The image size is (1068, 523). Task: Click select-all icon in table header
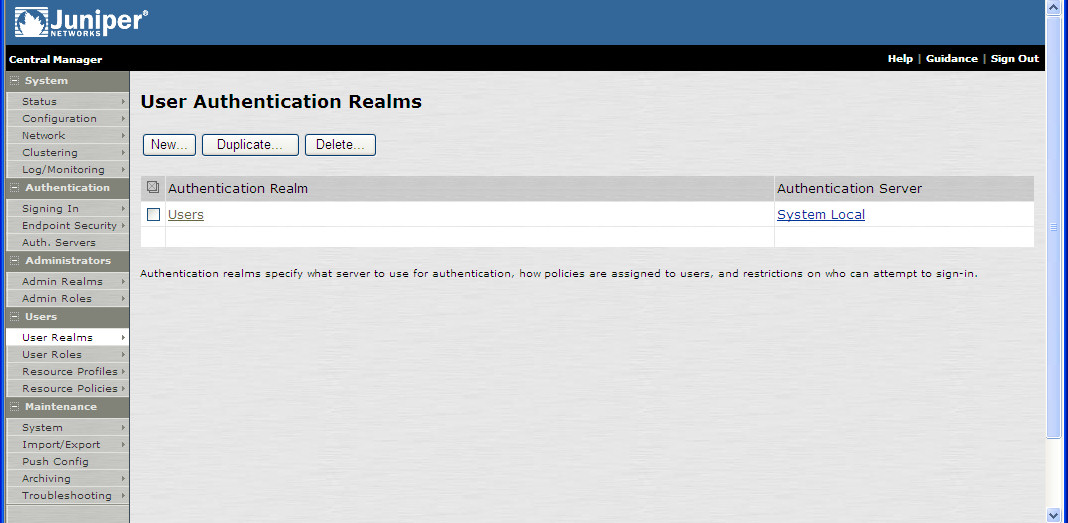153,188
